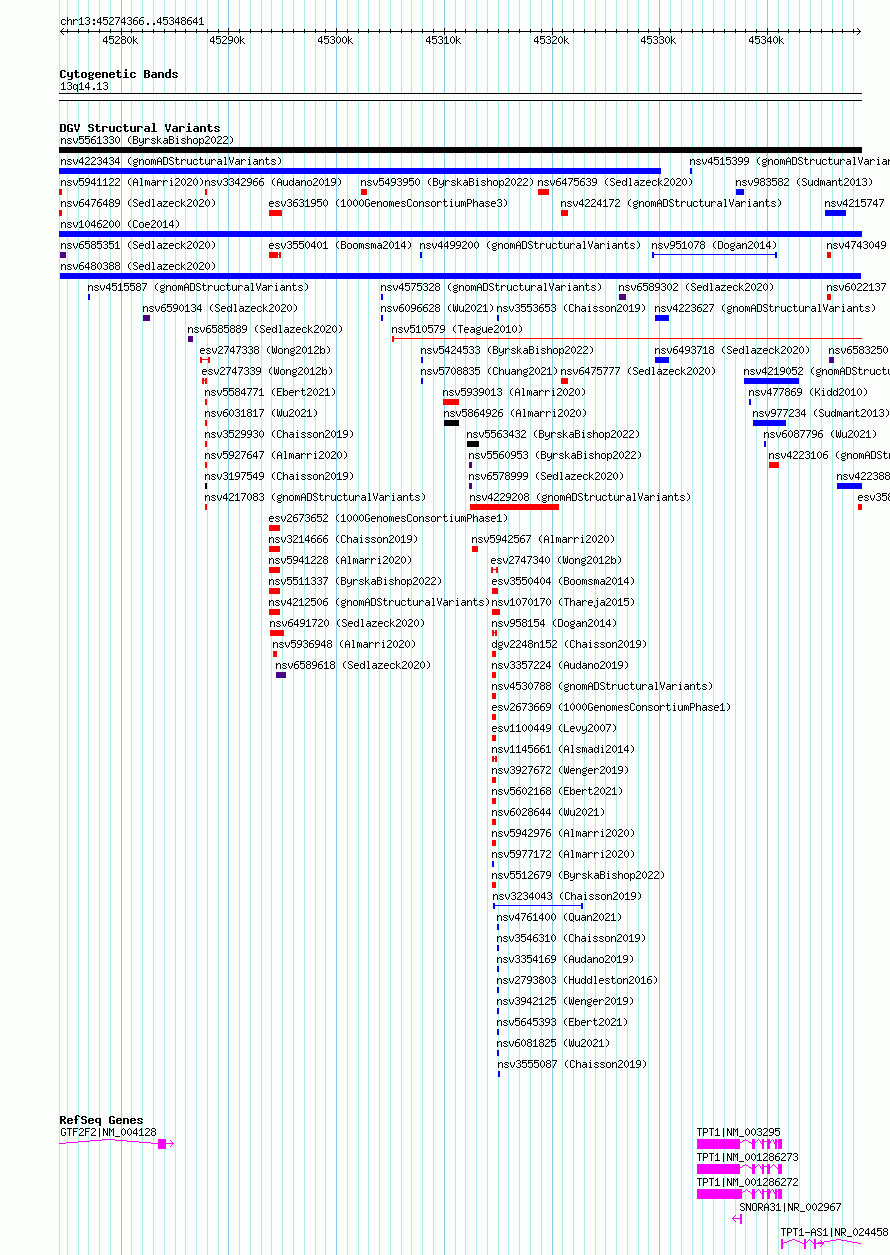
Task: Click nsv1145661 Alsmadi2014 label
Action: click(563, 749)
